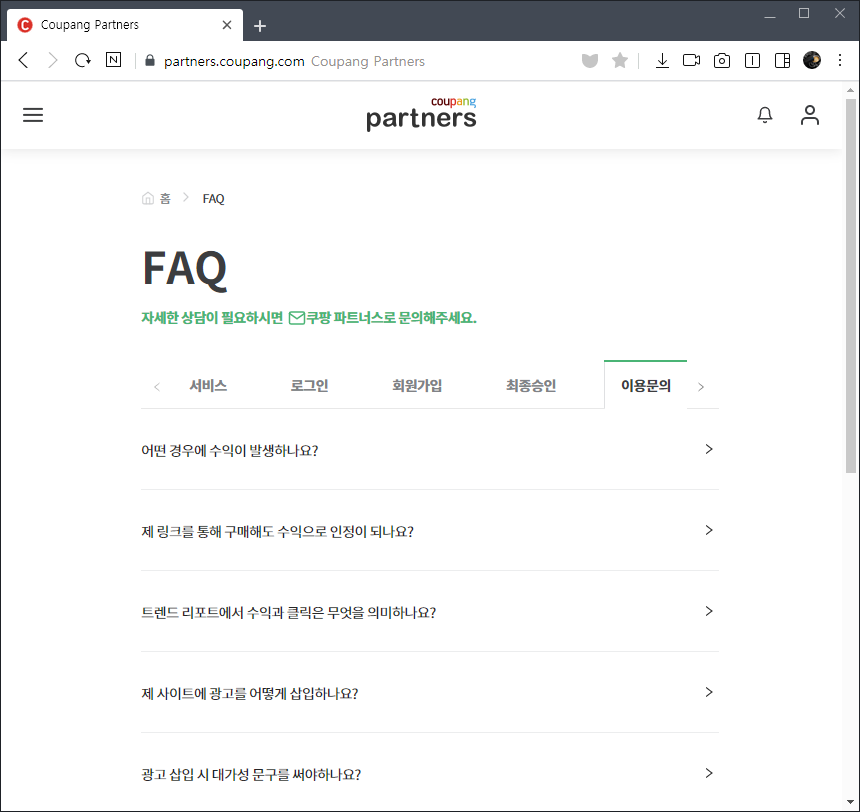Expand chevron for 어떤 경우에 수익이 발생하나요?
The height and width of the screenshot is (812, 860).
709,449
